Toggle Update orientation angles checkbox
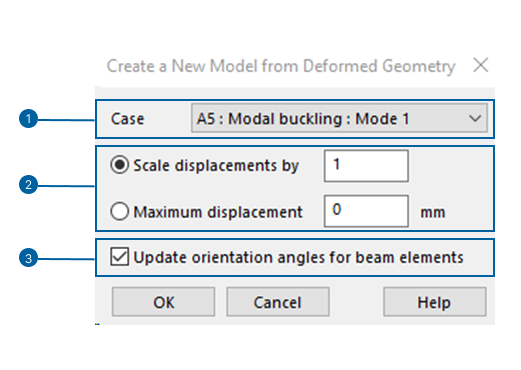The height and width of the screenshot is (370, 521). [x=119, y=257]
